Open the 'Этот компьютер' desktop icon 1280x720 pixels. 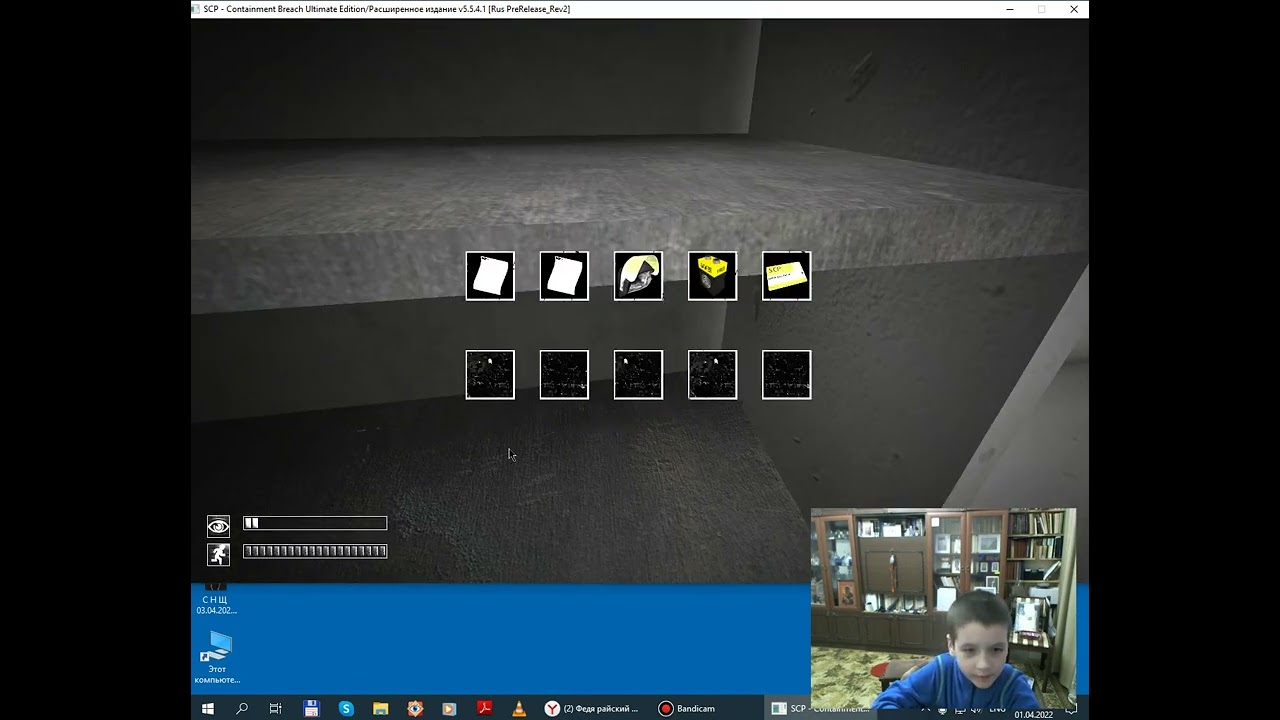click(217, 658)
